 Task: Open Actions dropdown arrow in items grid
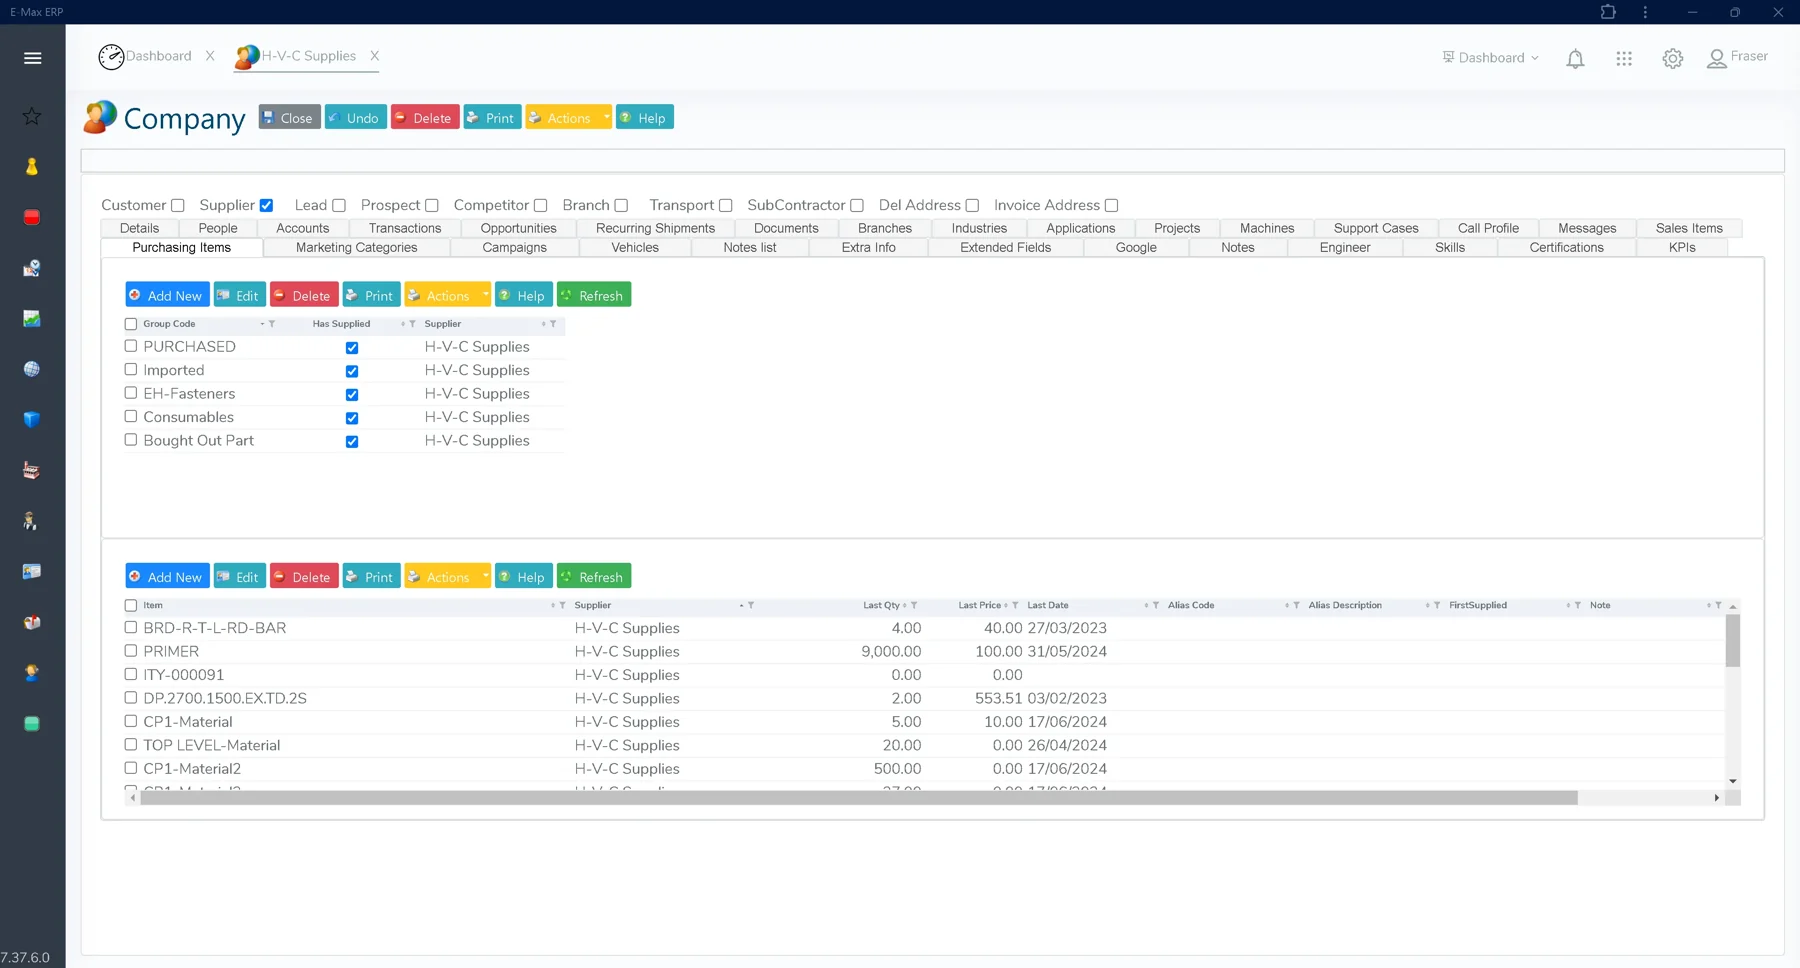485,576
